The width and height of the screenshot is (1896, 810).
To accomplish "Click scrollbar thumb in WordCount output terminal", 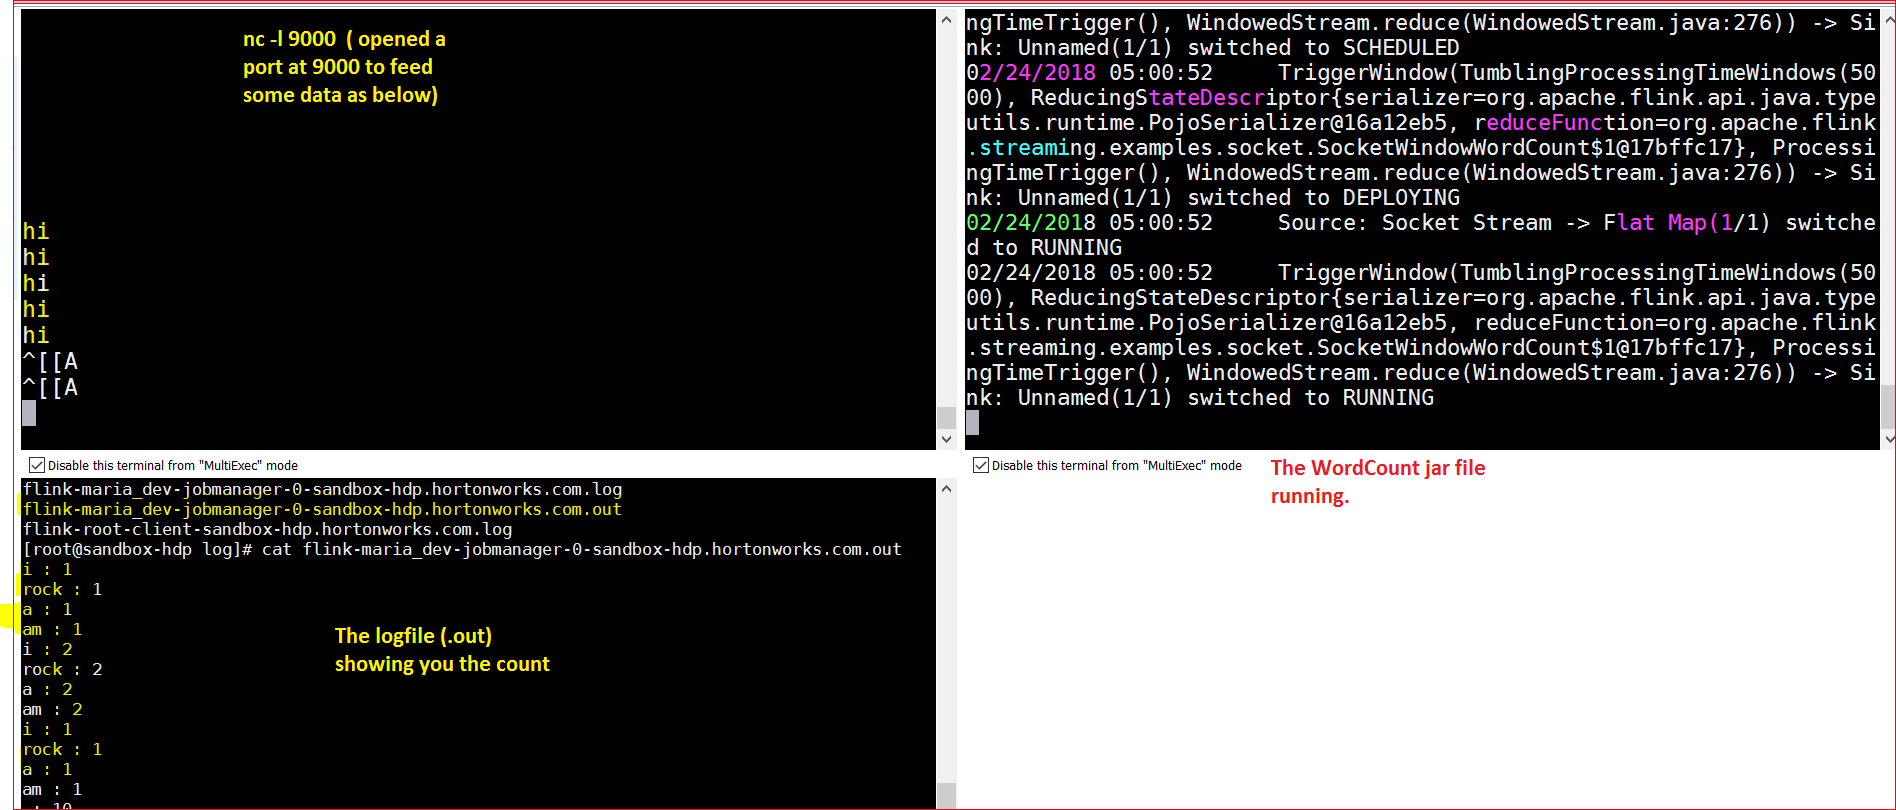I will [x=1888, y=406].
